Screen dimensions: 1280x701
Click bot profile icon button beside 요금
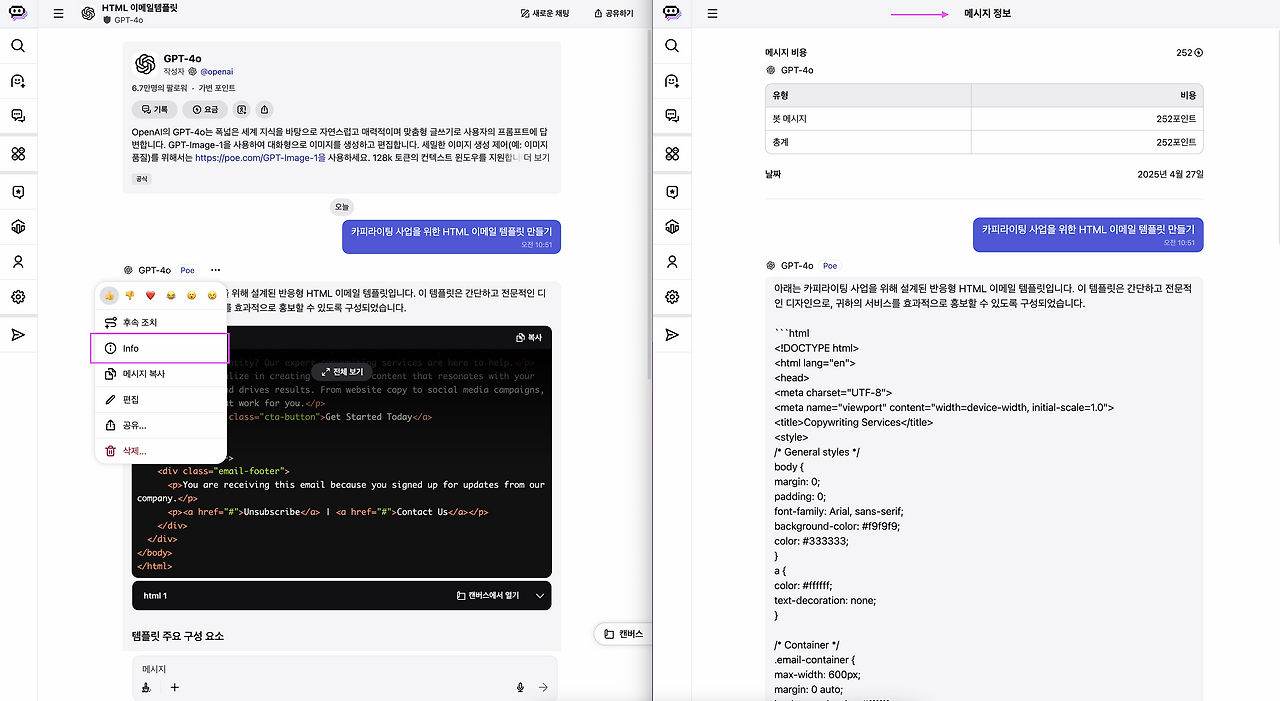coord(243,109)
